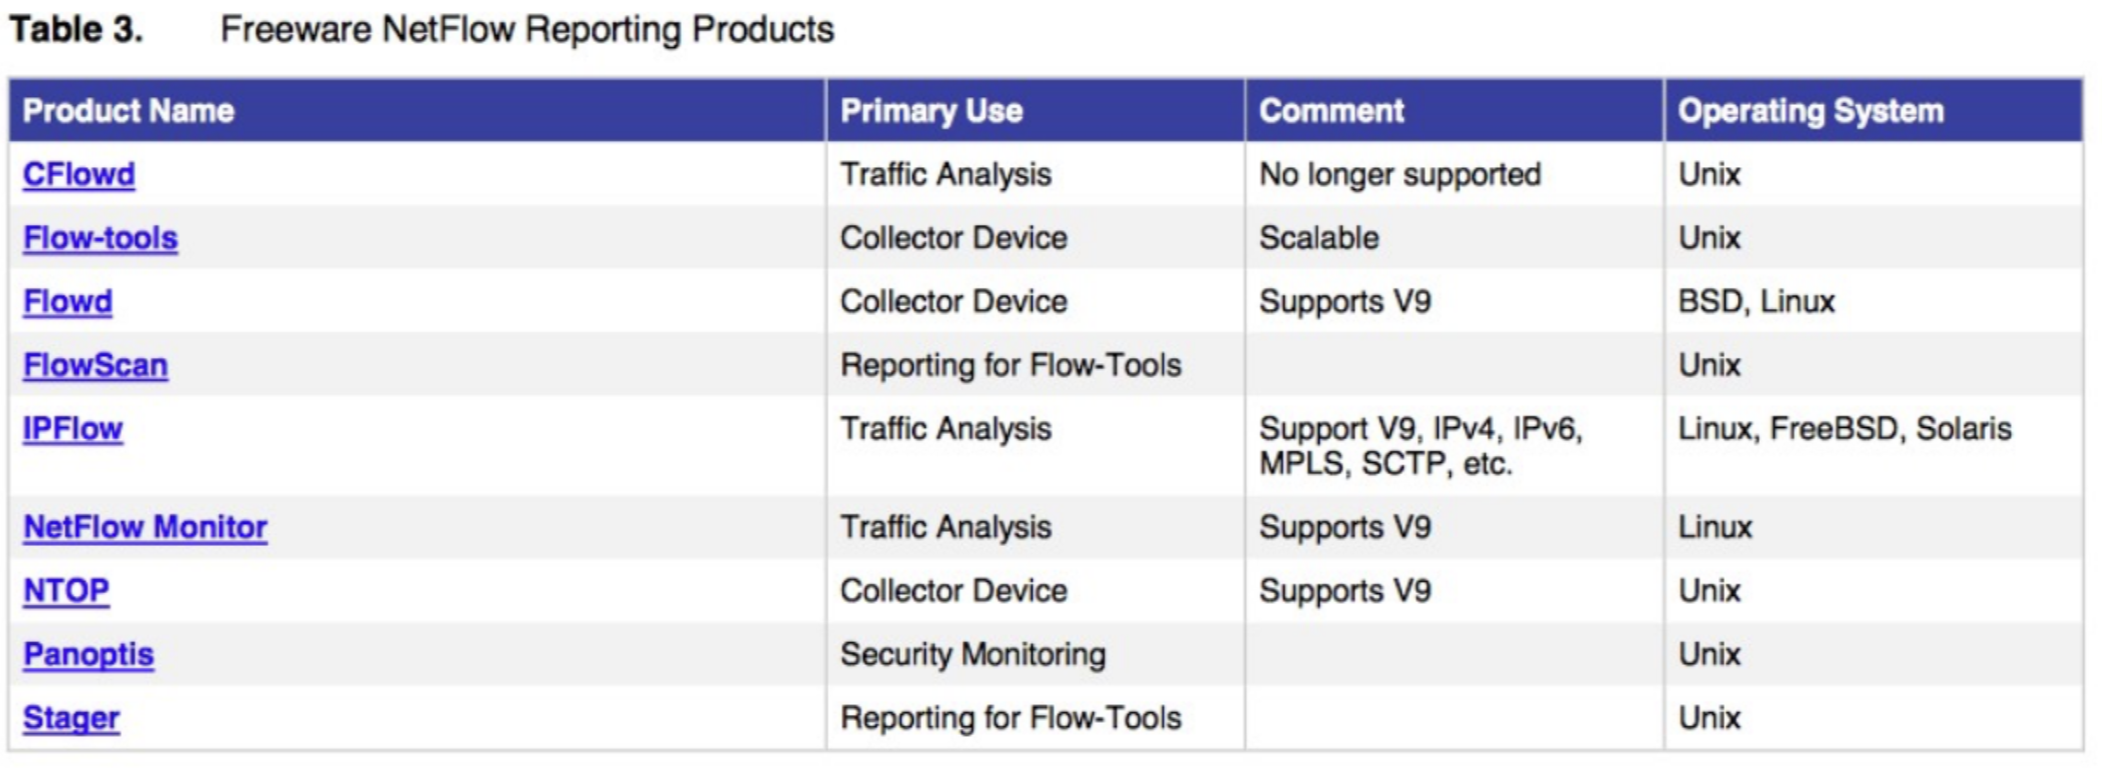Select the Comment column header
The width and height of the screenshot is (2102, 774).
(x=1454, y=110)
